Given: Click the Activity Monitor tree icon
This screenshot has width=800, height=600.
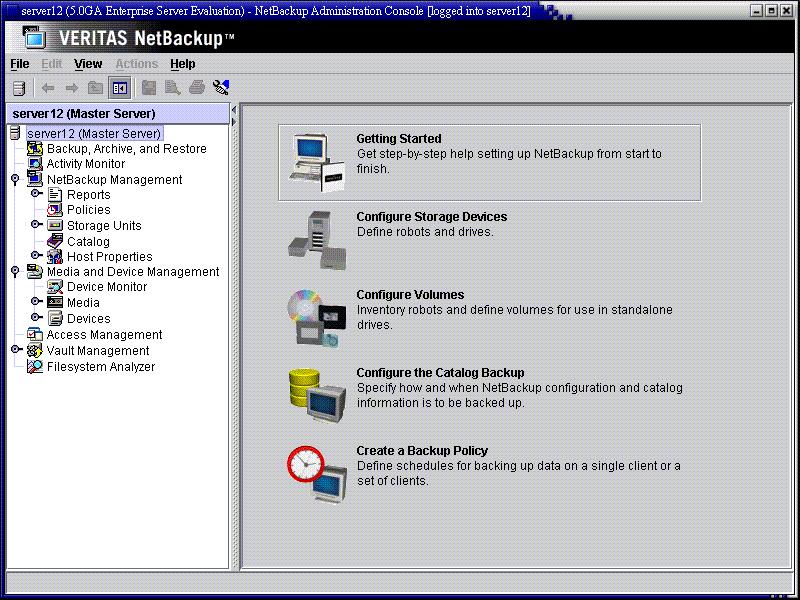Looking at the screenshot, I should [35, 164].
